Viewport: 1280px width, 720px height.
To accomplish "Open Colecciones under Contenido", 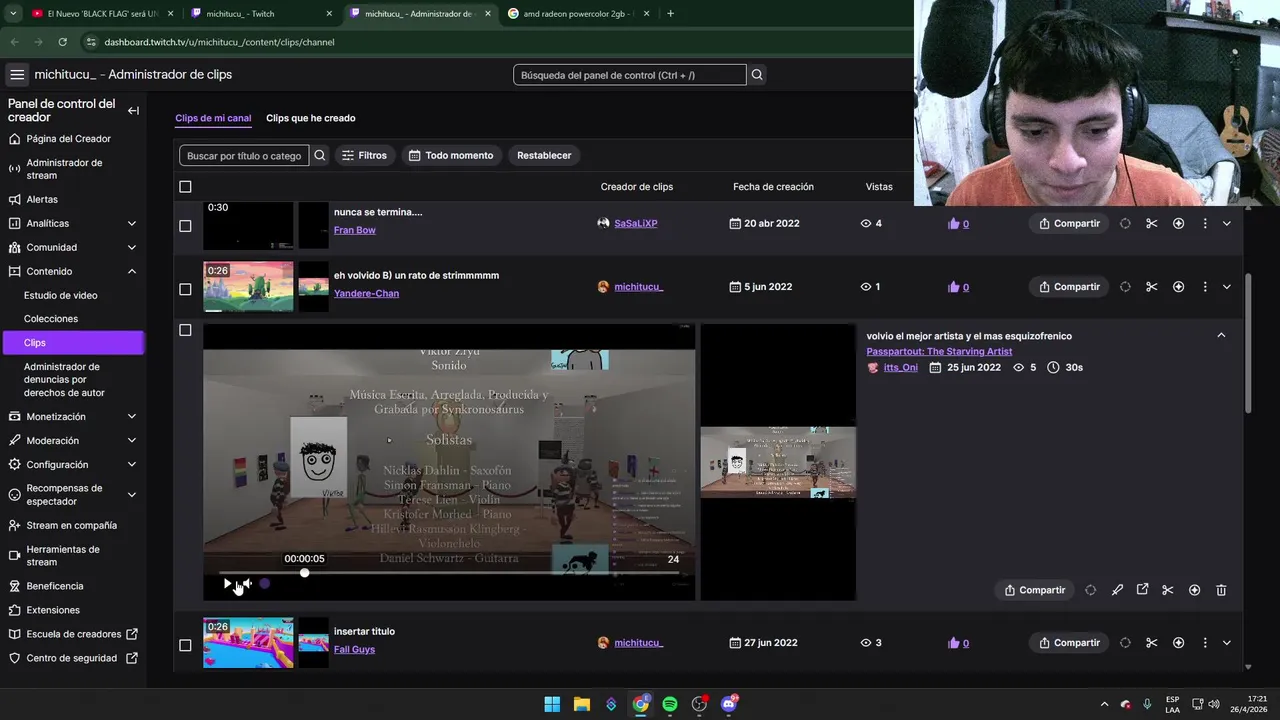I will click(51, 319).
